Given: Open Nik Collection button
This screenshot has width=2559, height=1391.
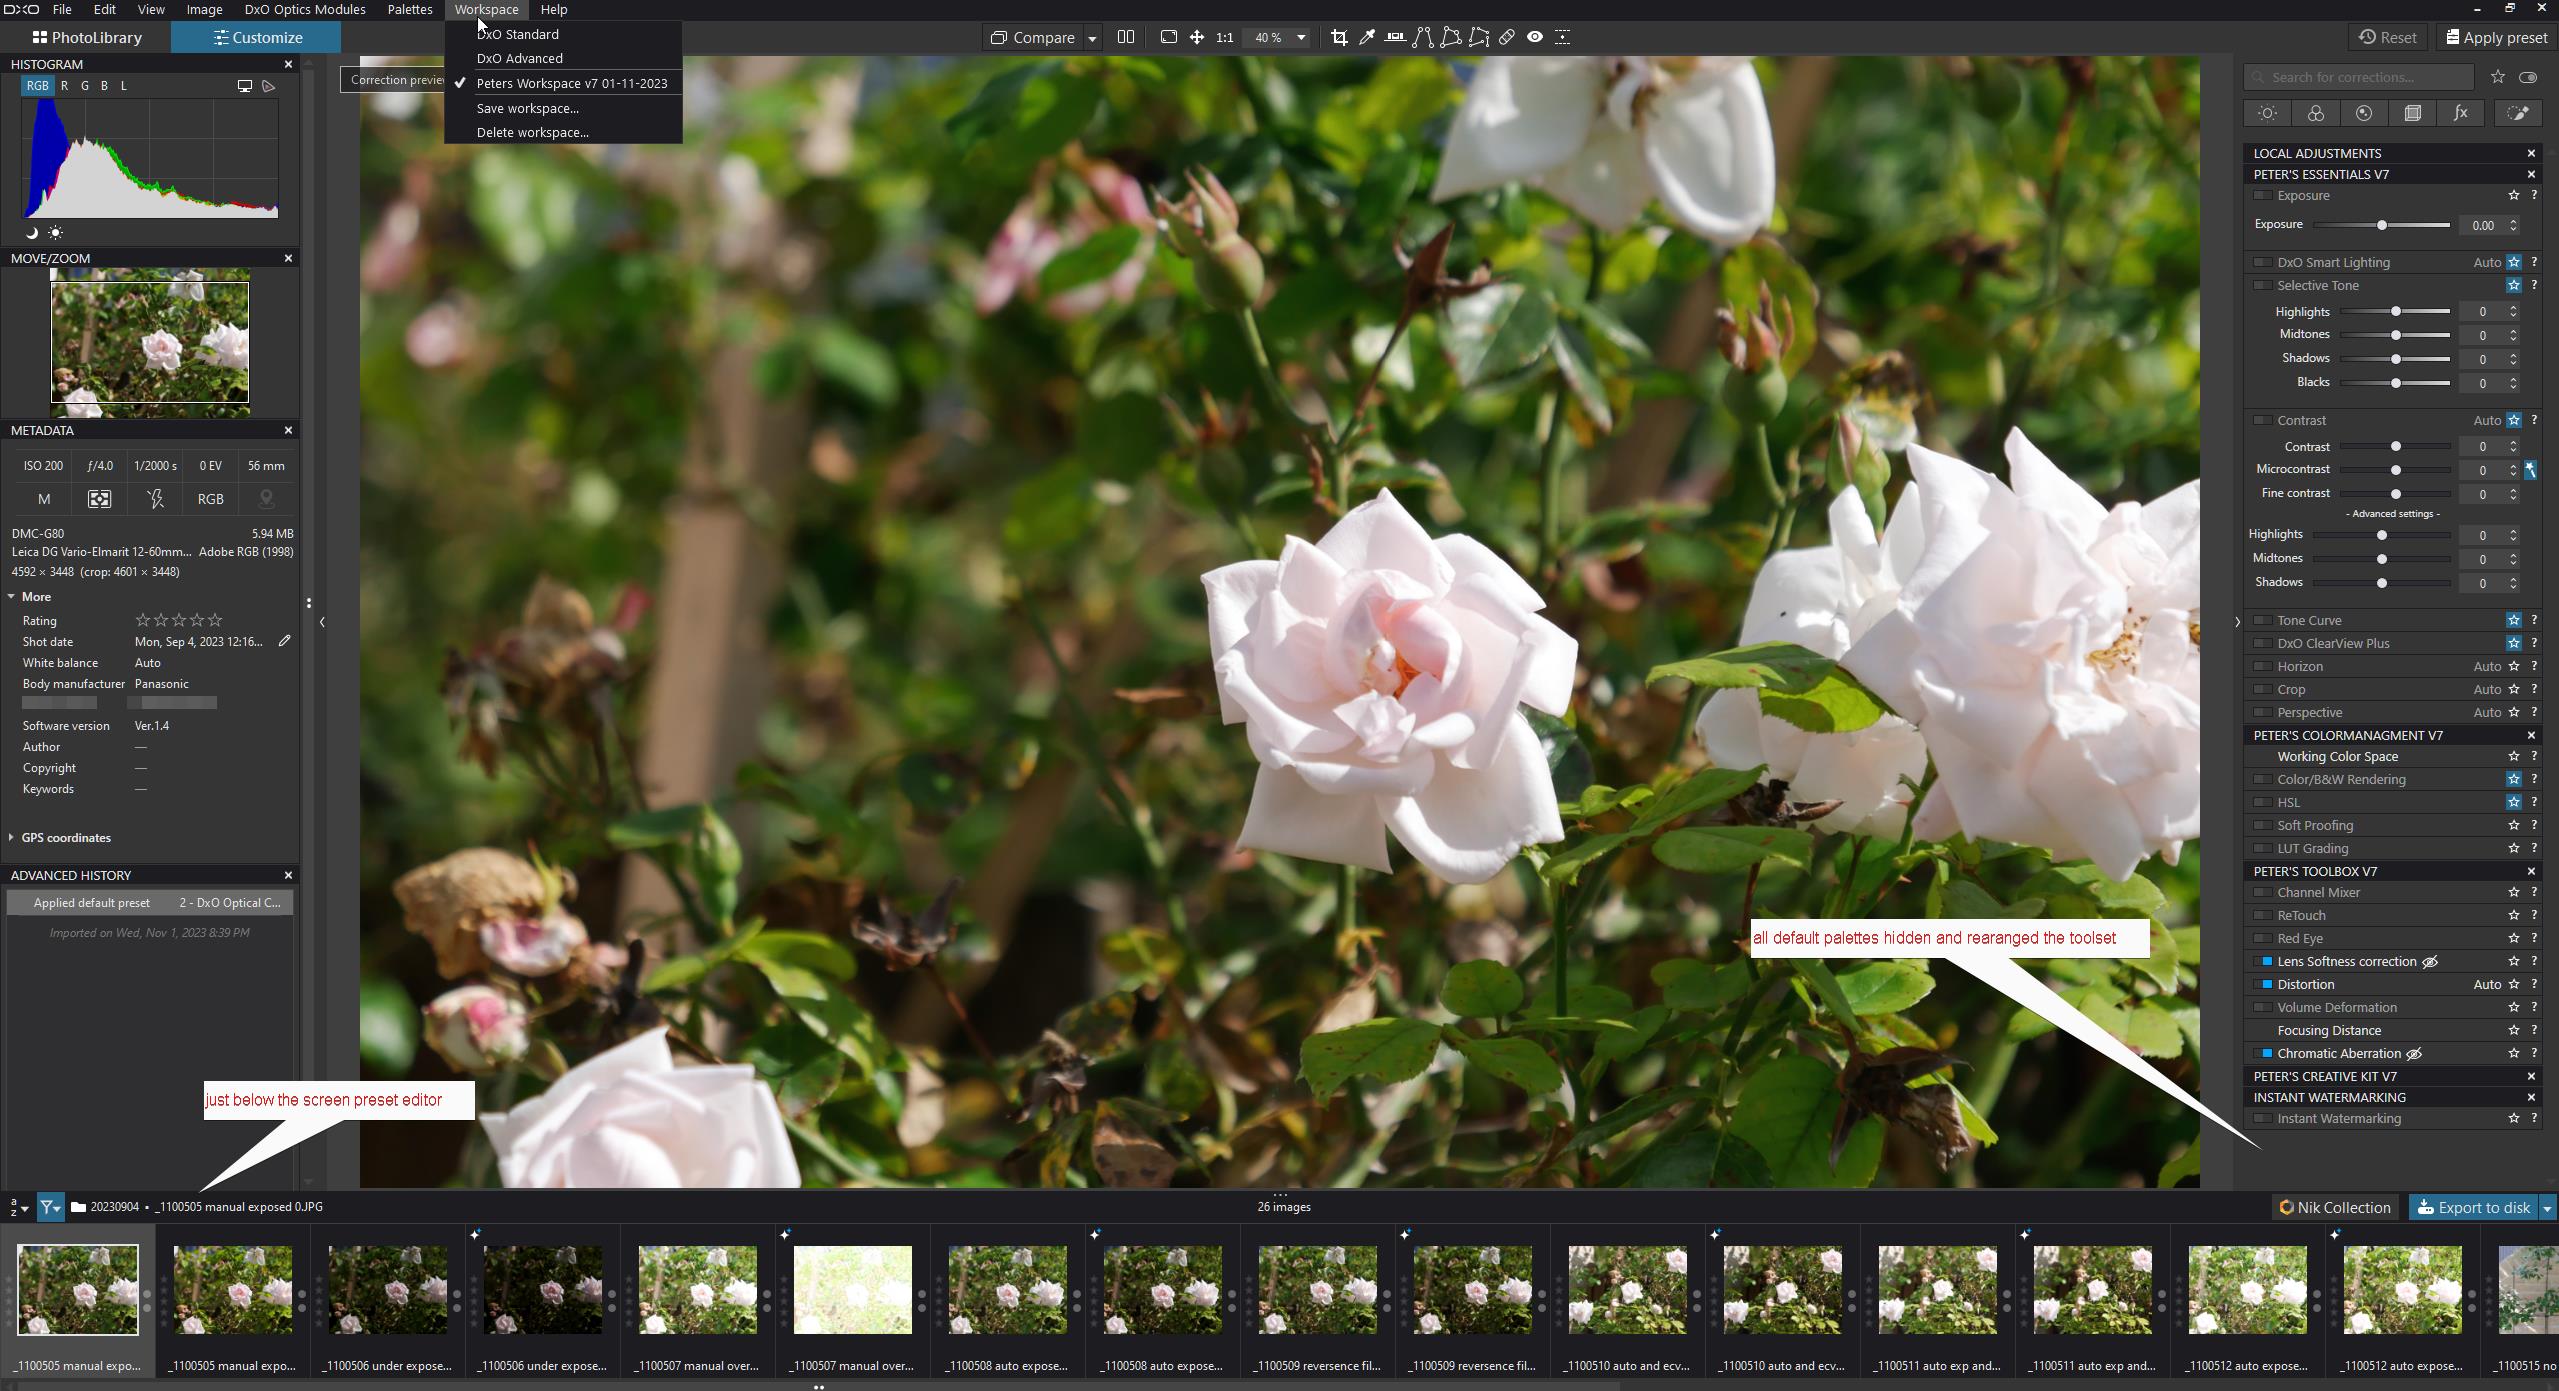Looking at the screenshot, I should [2335, 1207].
